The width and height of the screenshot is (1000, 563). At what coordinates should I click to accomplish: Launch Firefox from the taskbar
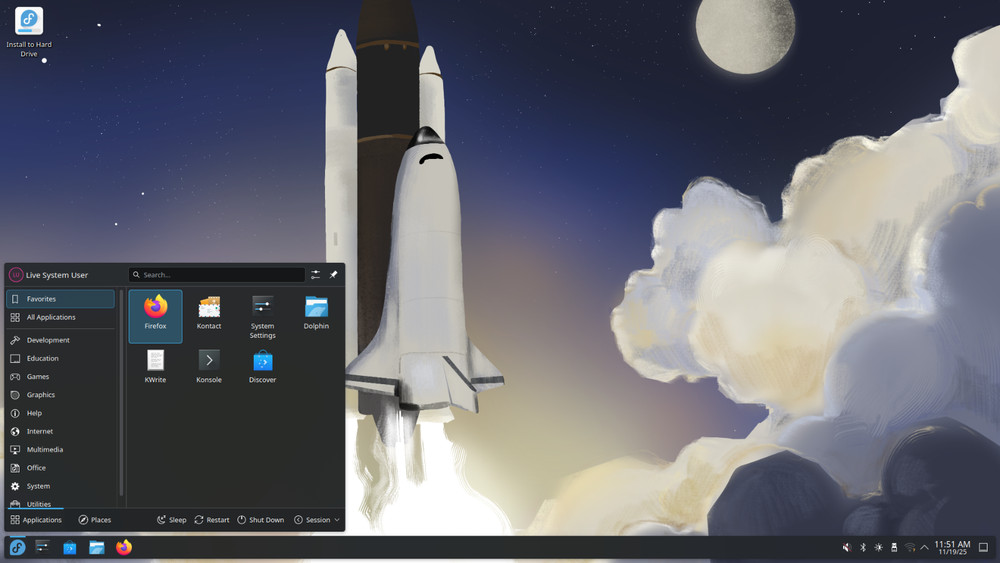pyautogui.click(x=124, y=547)
